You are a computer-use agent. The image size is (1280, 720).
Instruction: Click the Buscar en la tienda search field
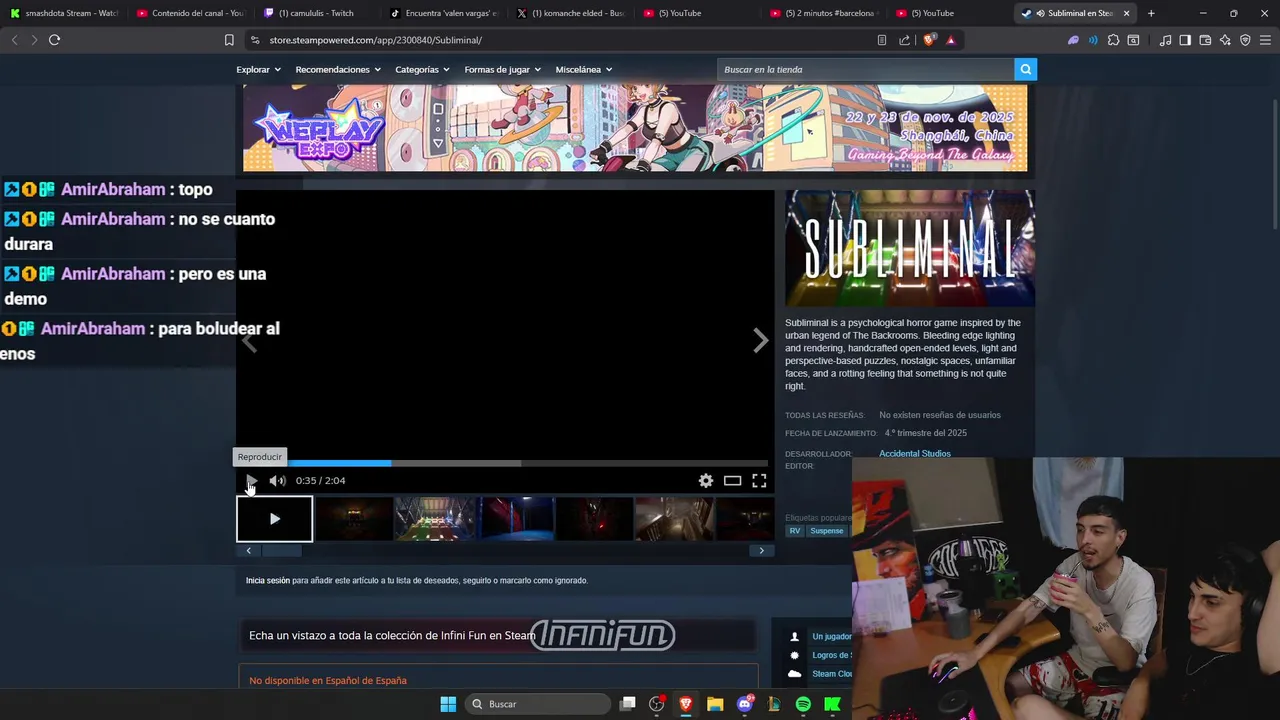pyautogui.click(x=866, y=69)
